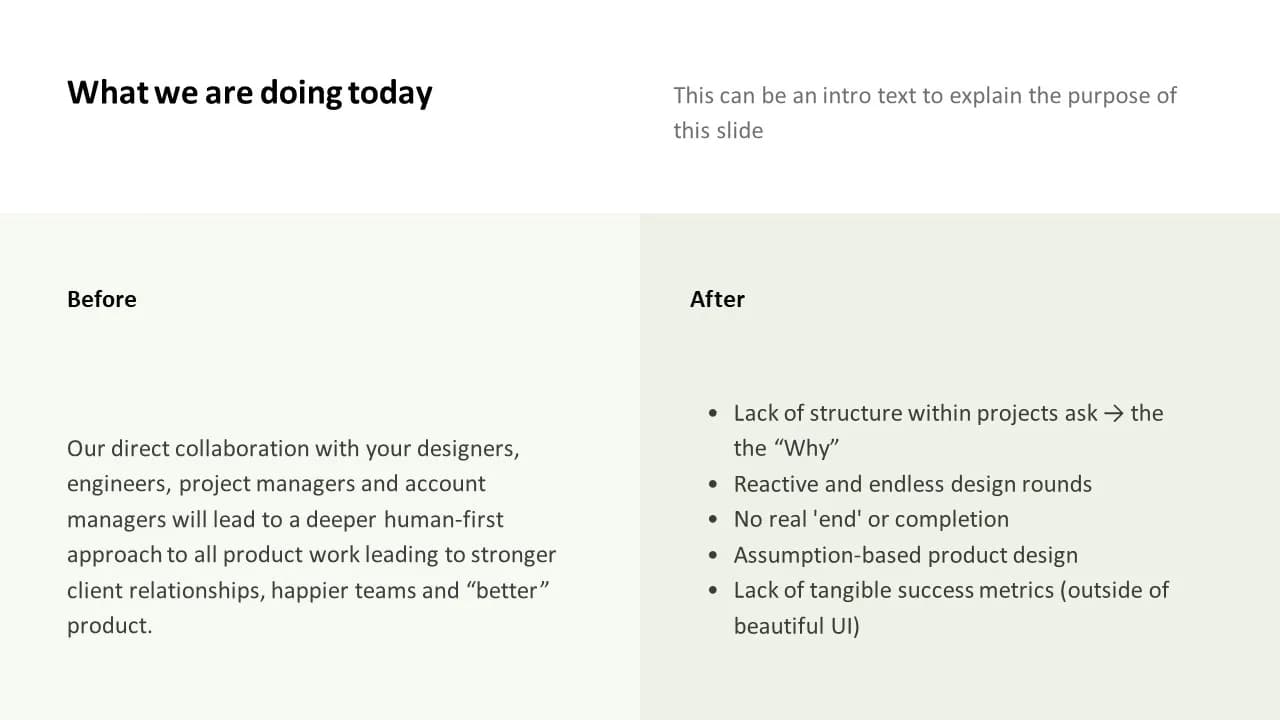This screenshot has width=1280, height=720.
Task: Click the arrow symbol in the first bullet
Action: 1114,414
